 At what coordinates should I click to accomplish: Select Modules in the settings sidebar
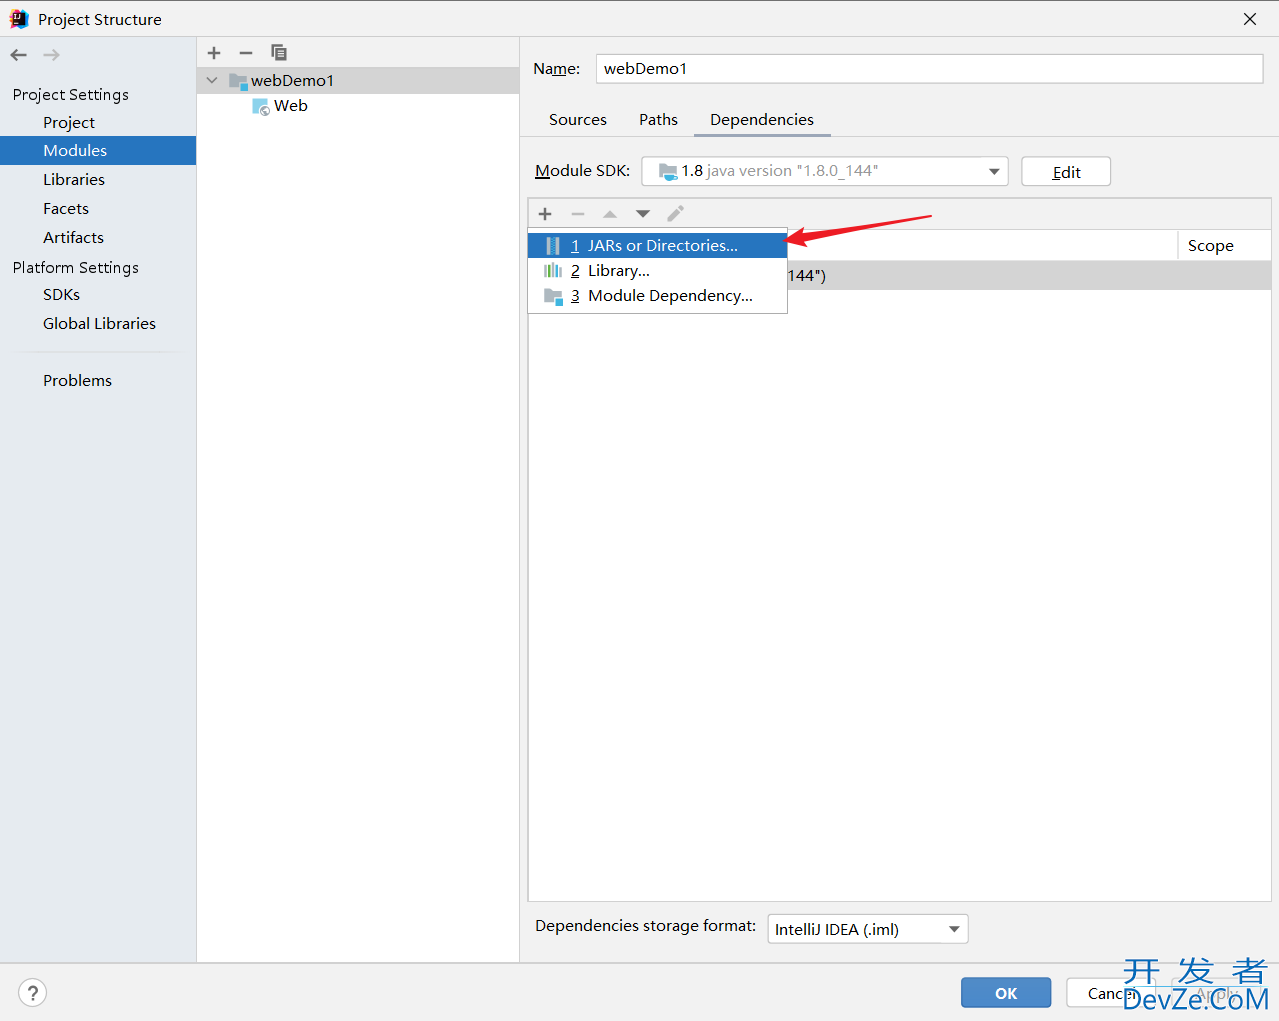[98, 150]
